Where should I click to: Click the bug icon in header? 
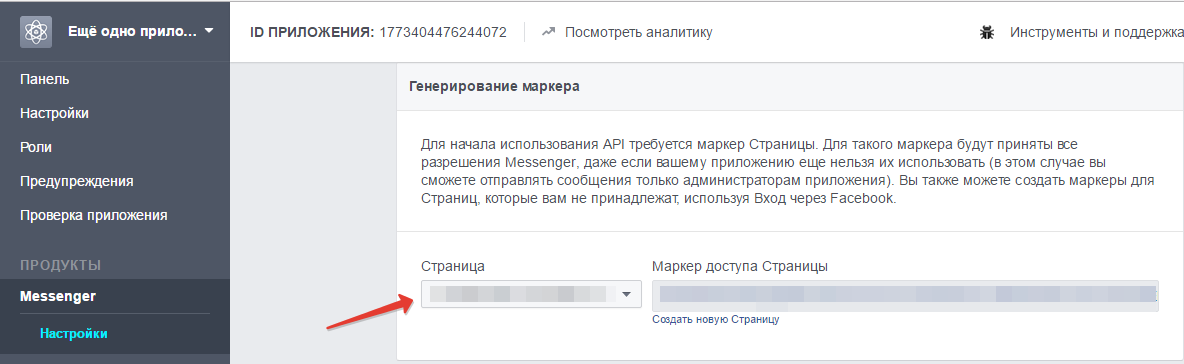click(x=986, y=32)
